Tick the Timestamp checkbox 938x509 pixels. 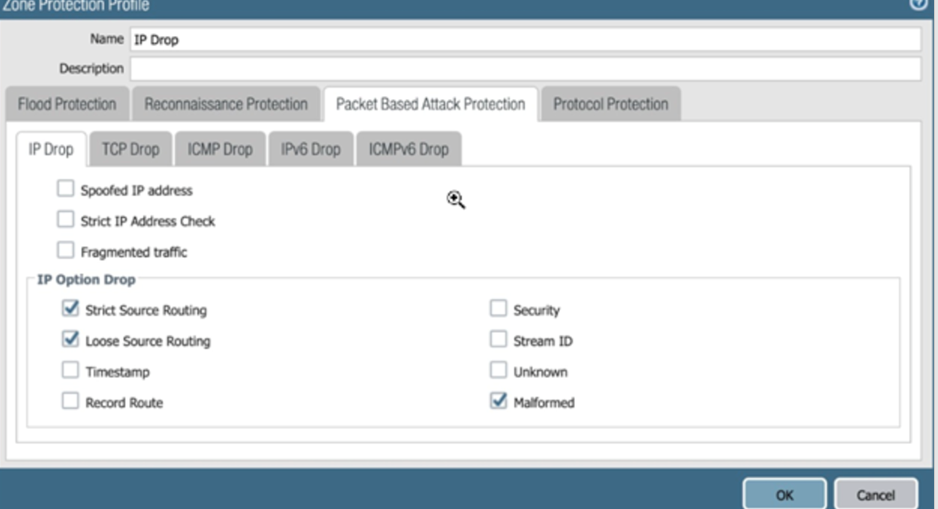(70, 371)
